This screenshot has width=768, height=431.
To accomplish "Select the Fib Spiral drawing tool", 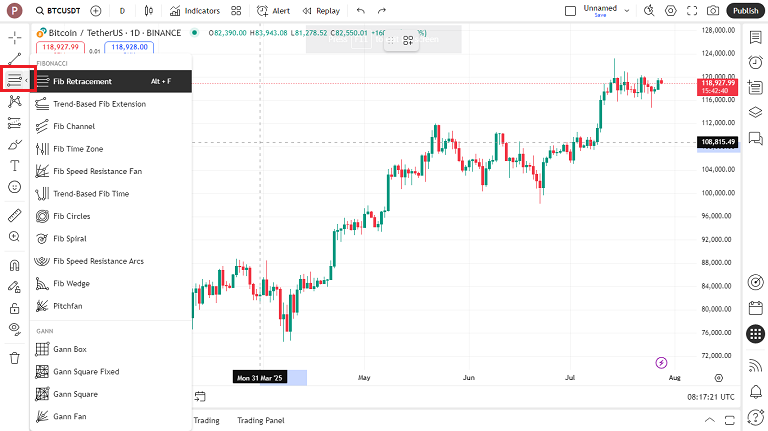I will pos(70,239).
